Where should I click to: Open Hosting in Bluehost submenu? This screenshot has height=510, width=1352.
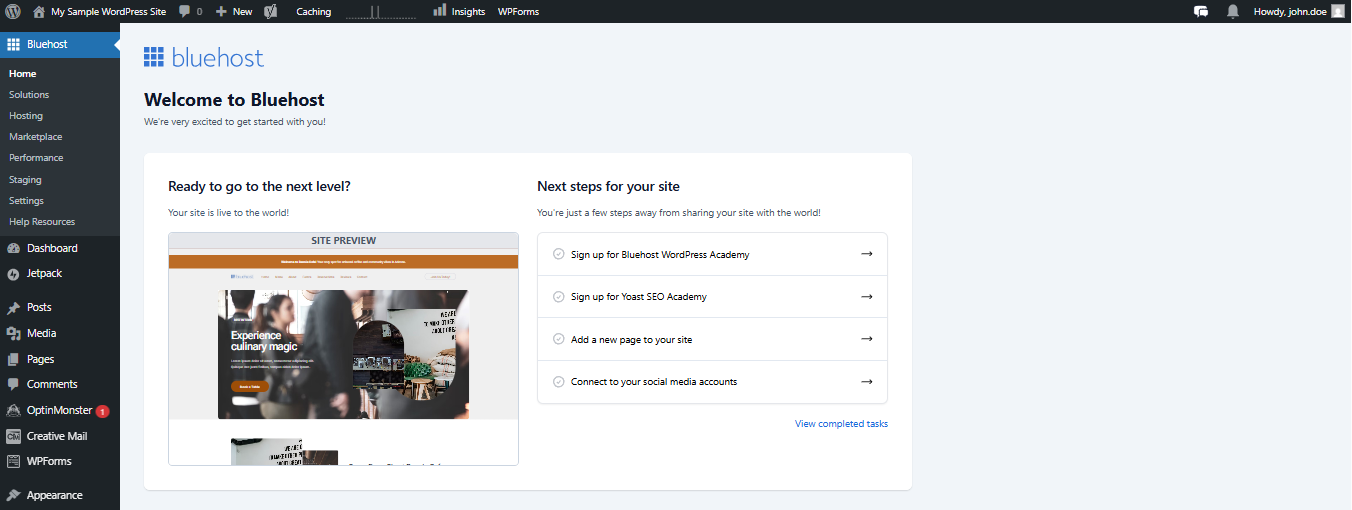26,116
